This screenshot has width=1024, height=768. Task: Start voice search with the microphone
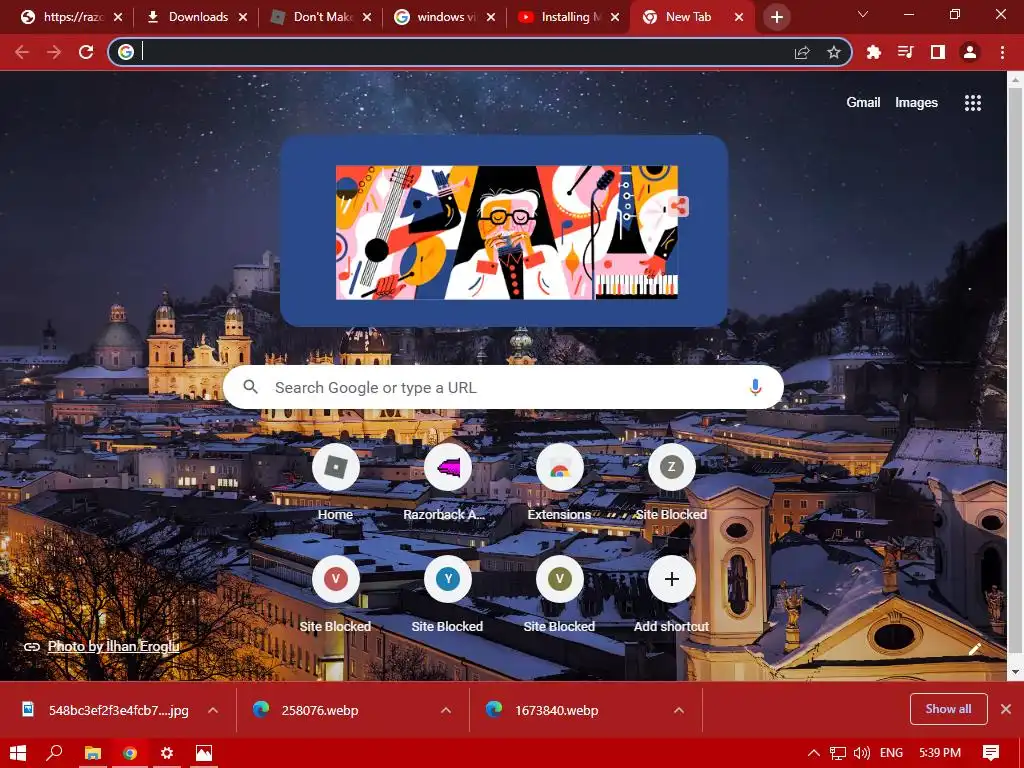click(x=755, y=387)
